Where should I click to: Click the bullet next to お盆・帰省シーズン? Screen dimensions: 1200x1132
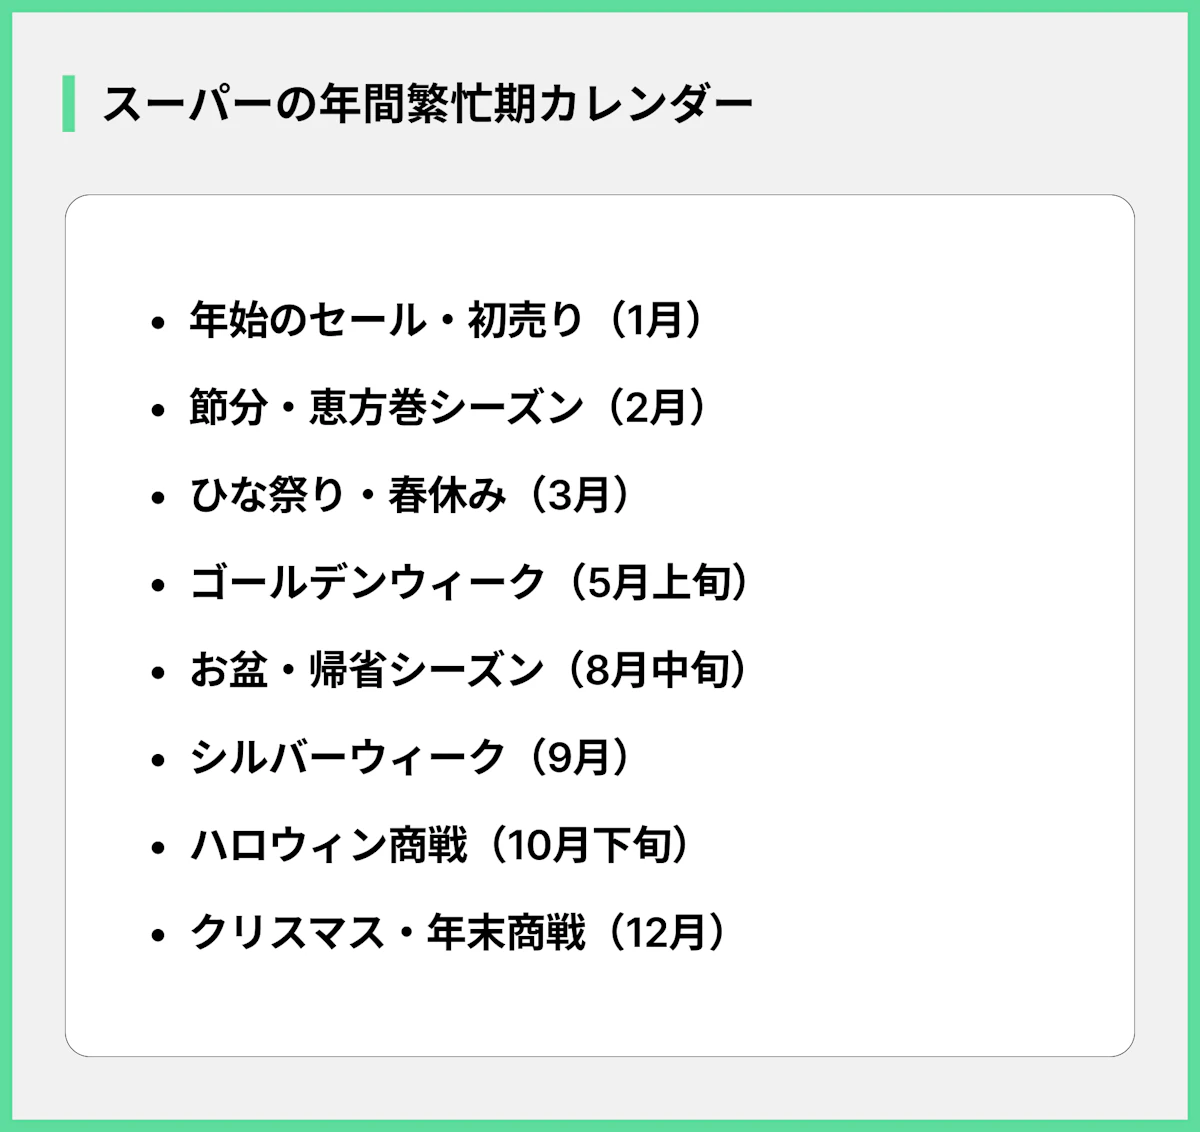pos(157,673)
